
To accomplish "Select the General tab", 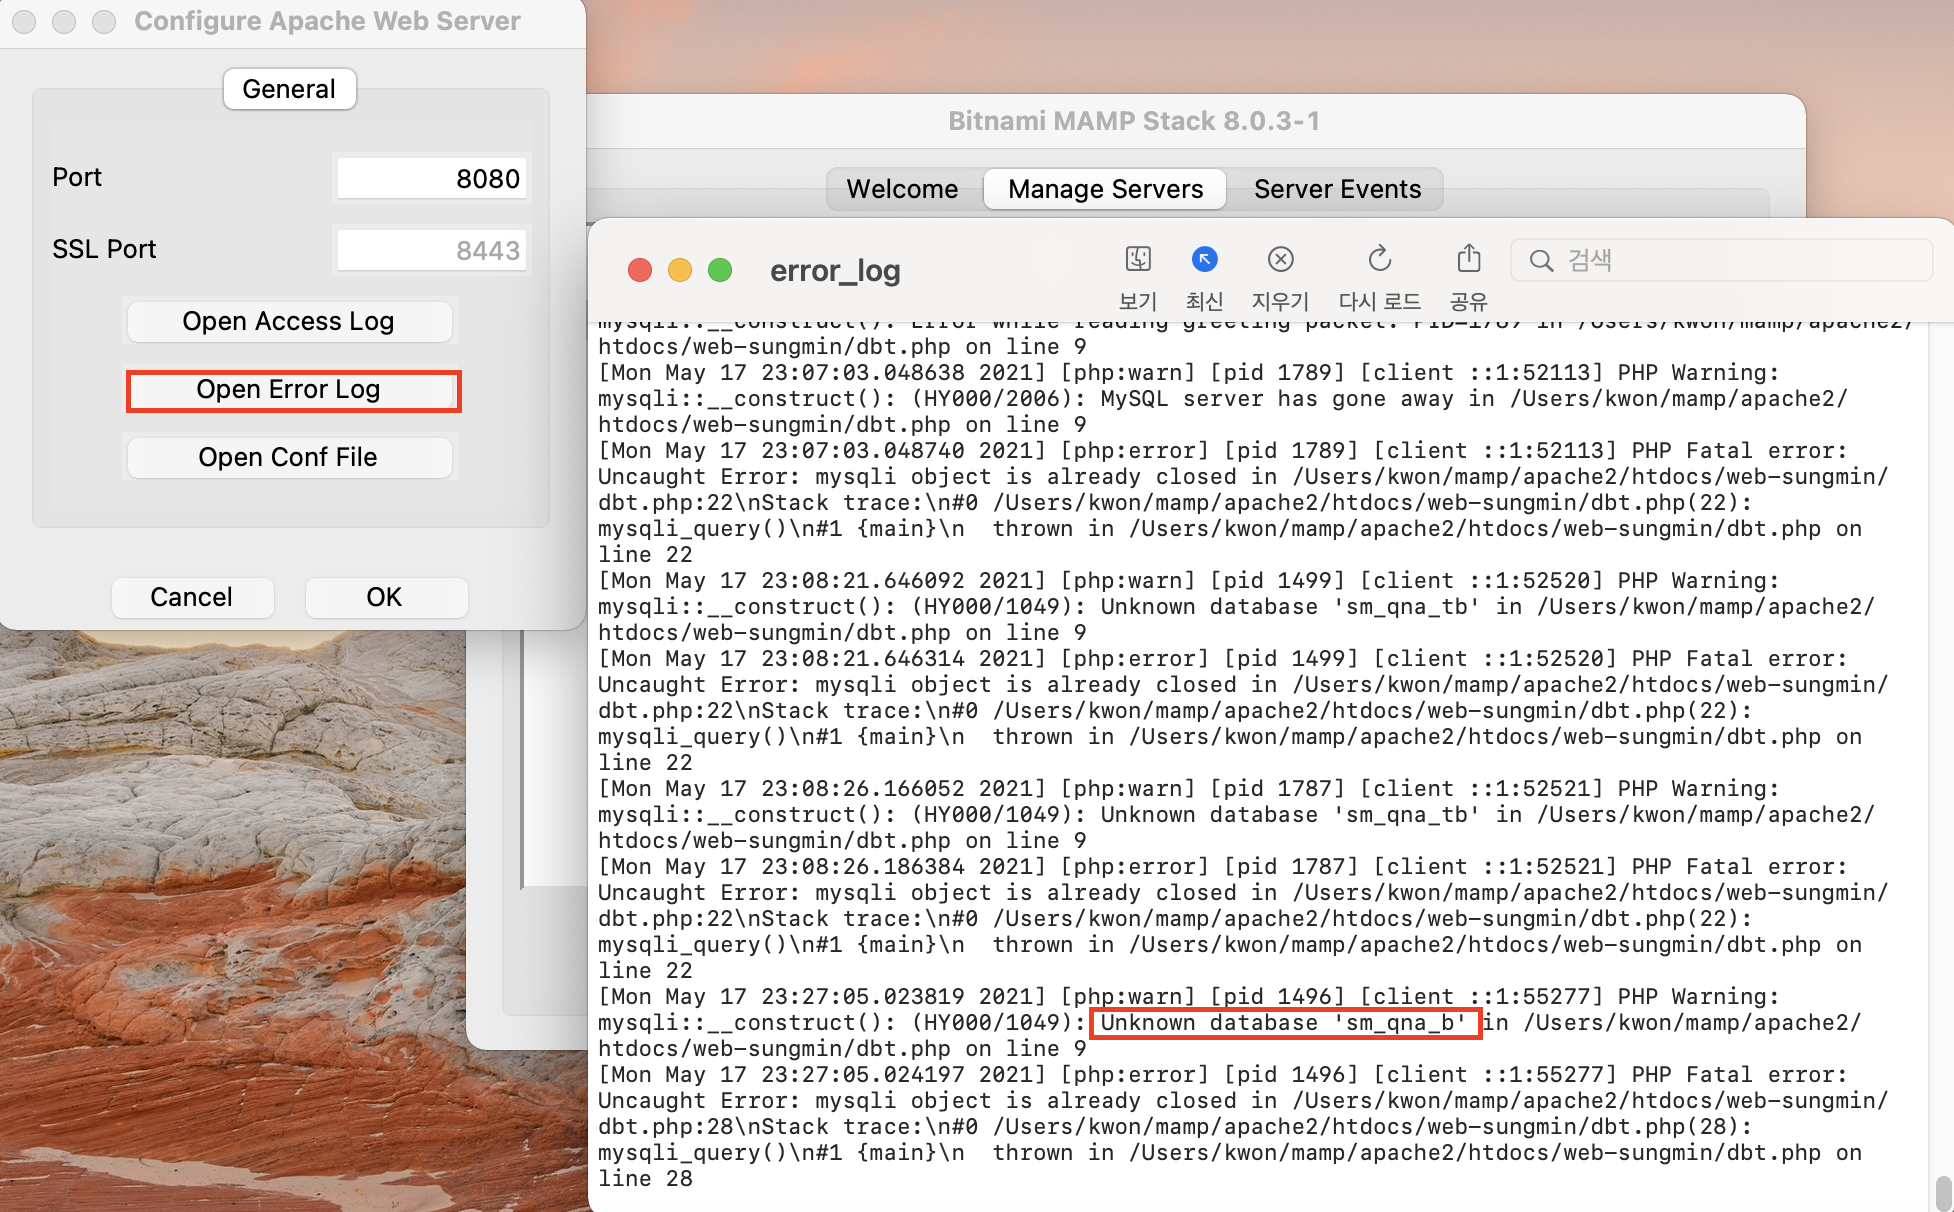I will 289,89.
